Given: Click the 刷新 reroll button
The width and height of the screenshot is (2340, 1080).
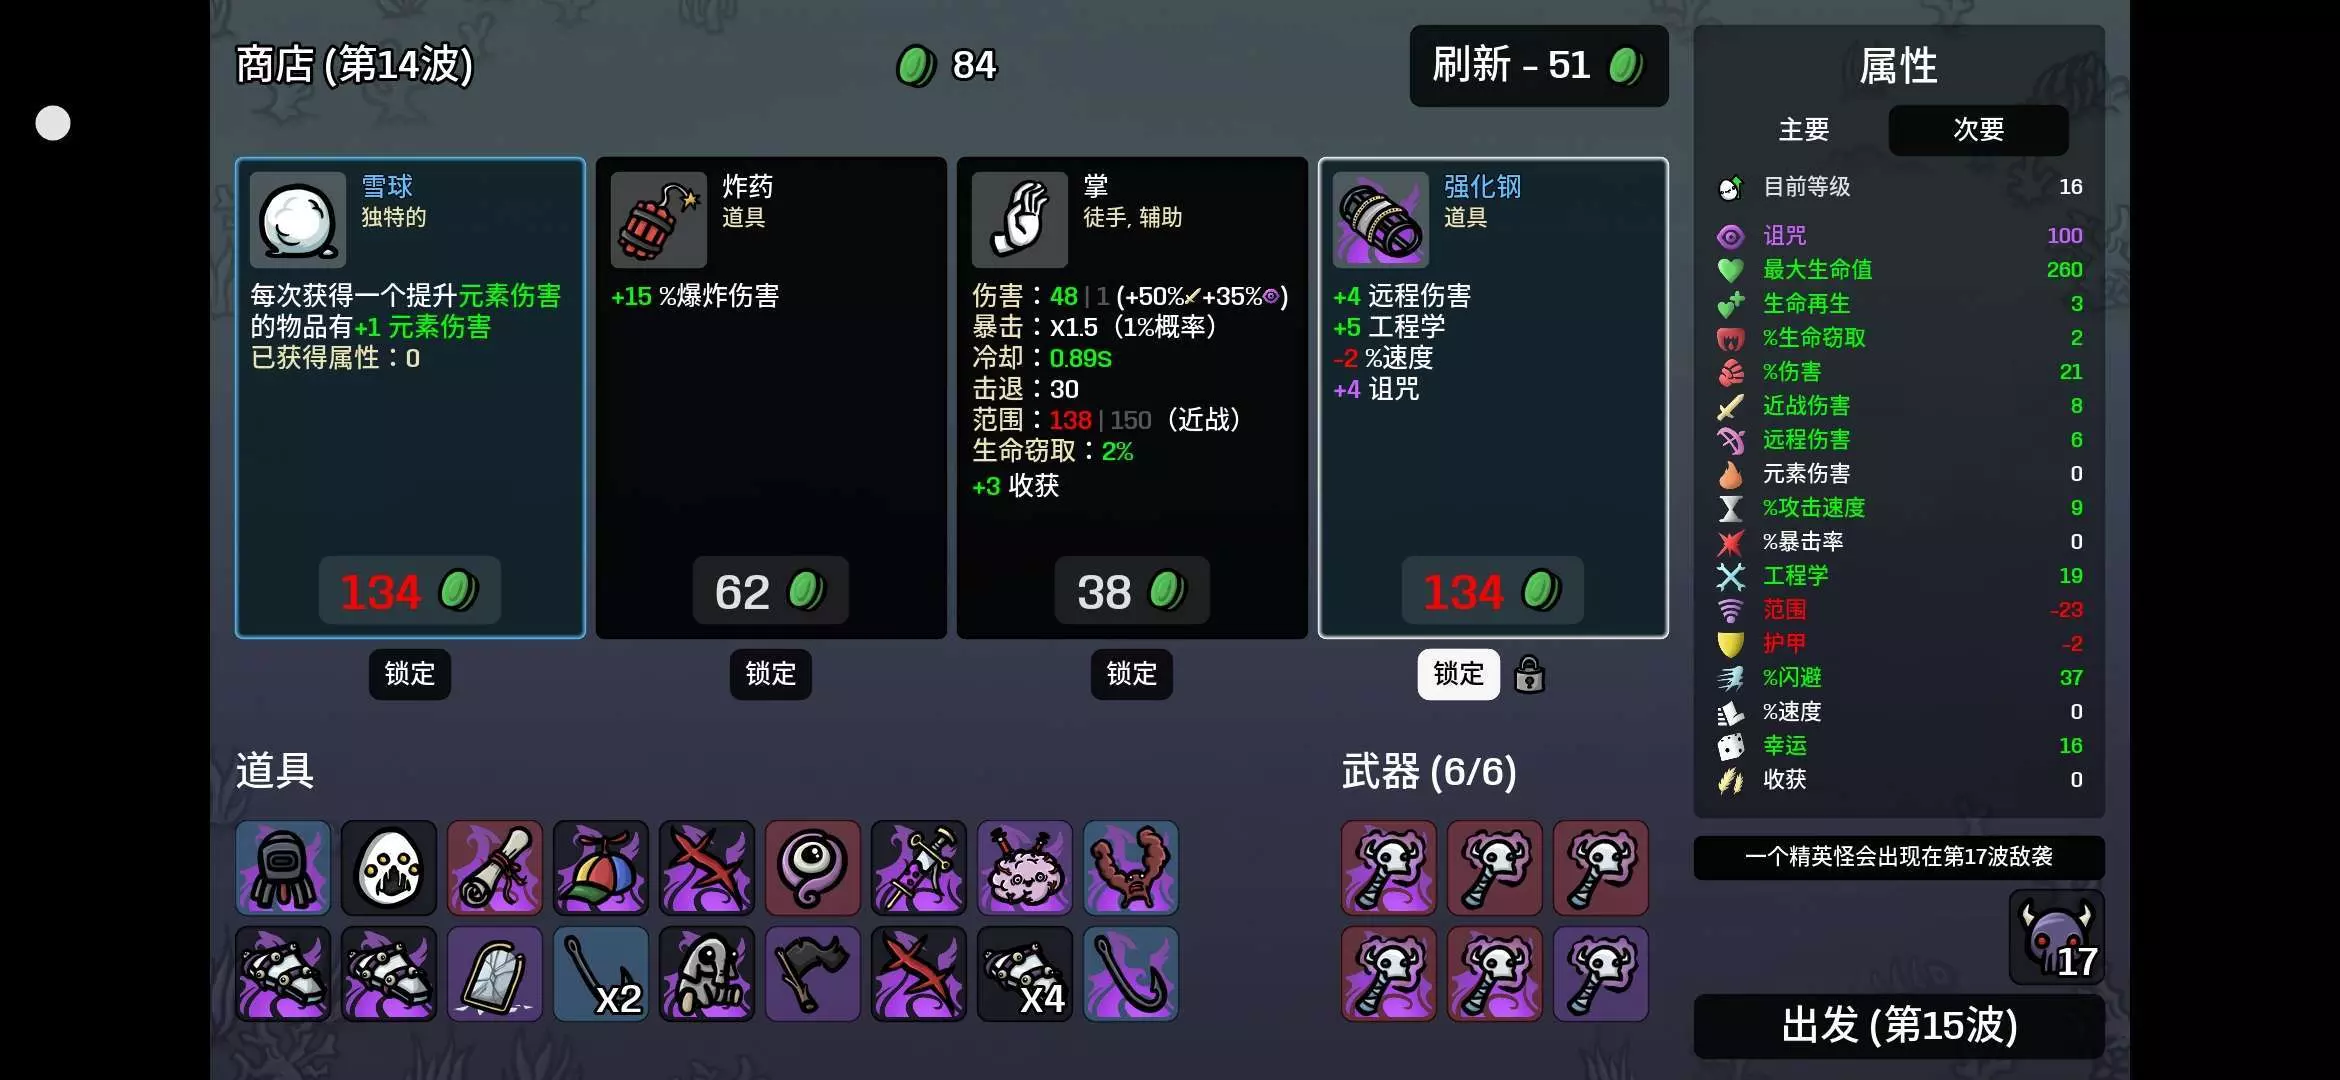Looking at the screenshot, I should [x=1539, y=66].
